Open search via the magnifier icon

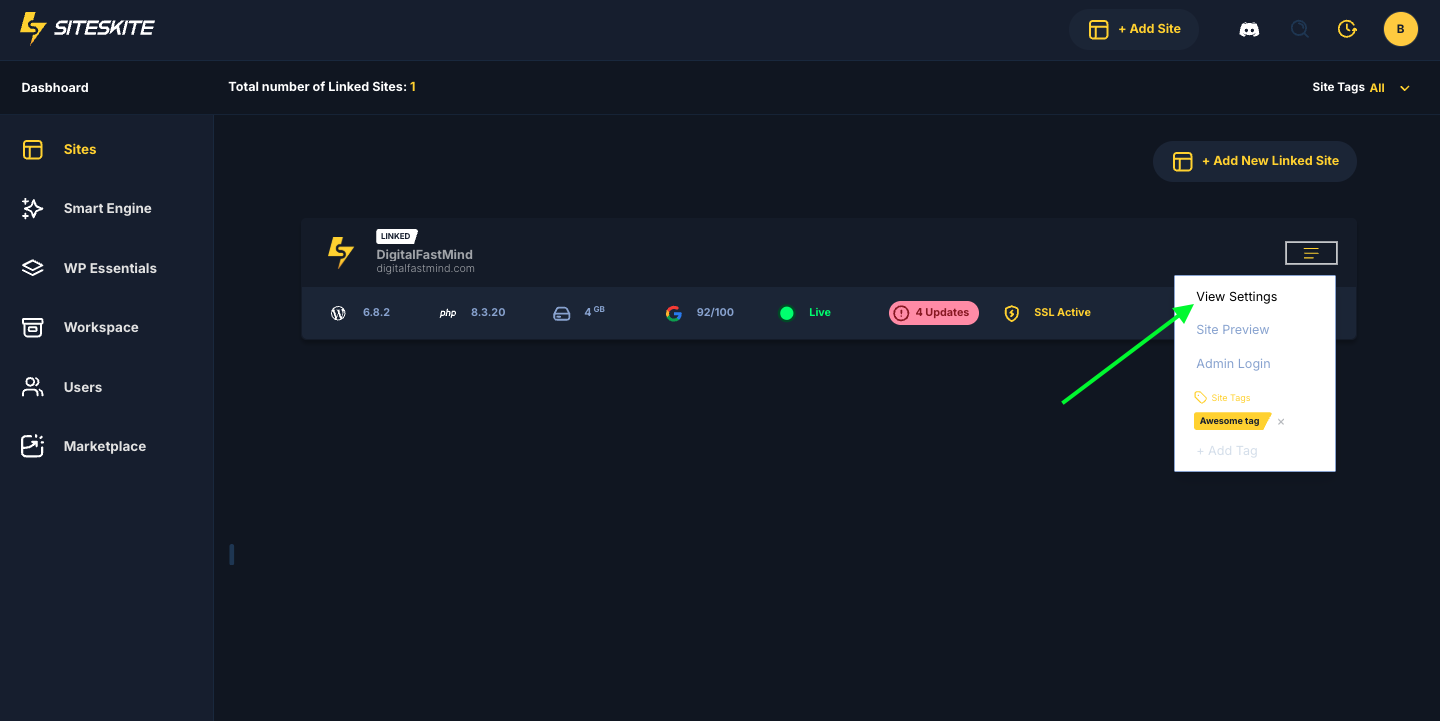1299,29
